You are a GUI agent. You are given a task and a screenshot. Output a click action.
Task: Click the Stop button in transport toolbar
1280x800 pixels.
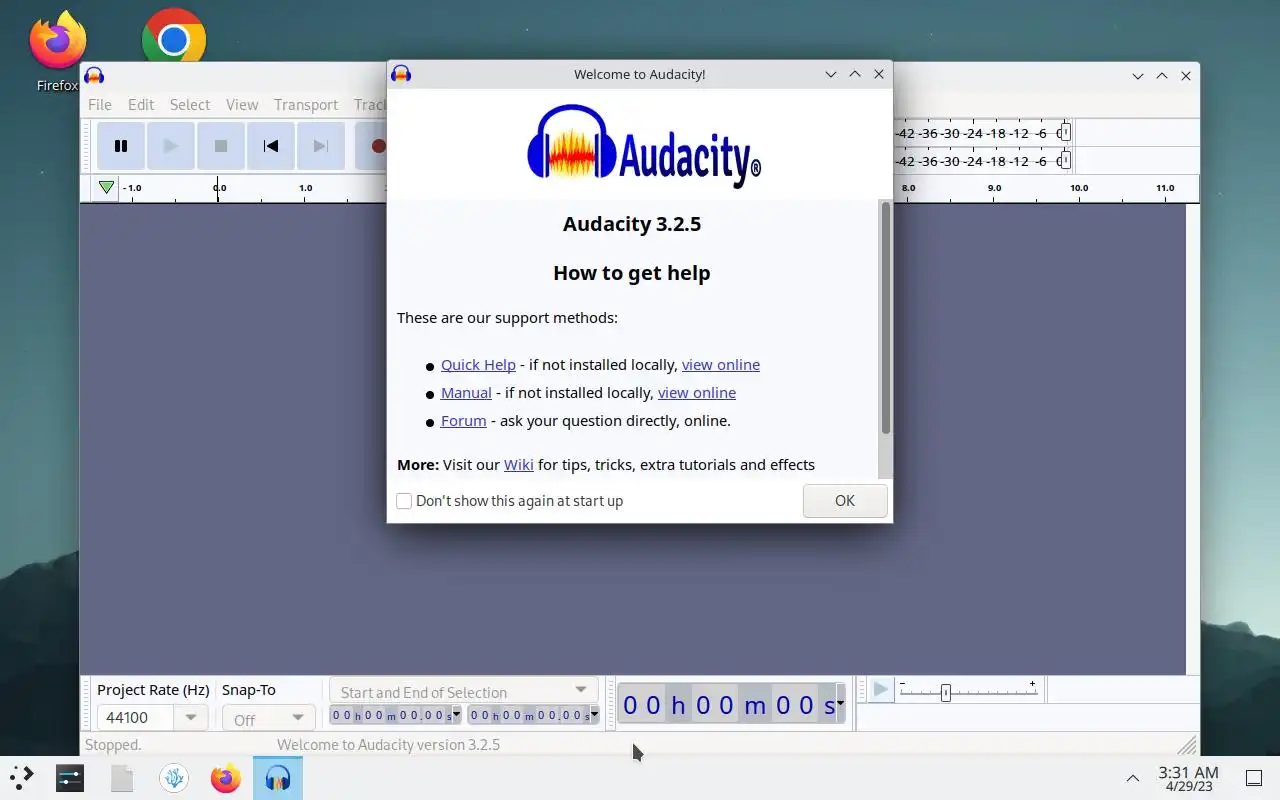coord(221,146)
